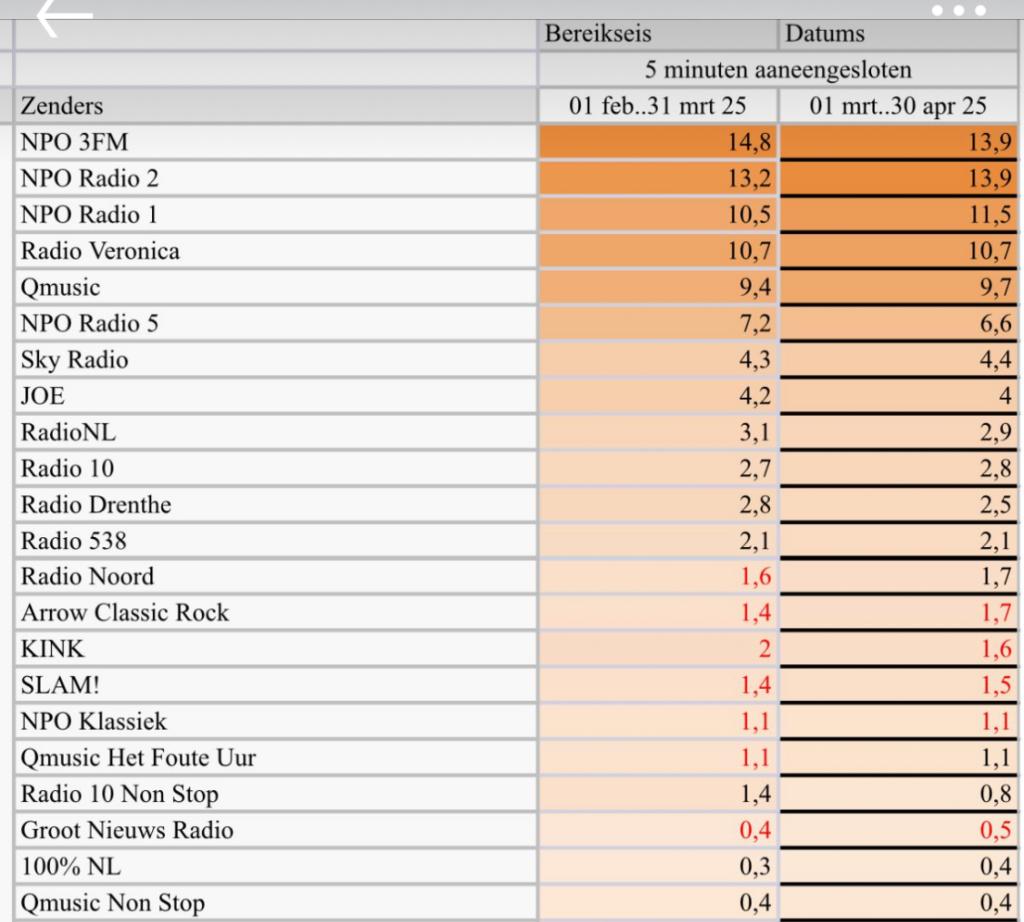1024x922 pixels.
Task: Select the Radio Veronica row label
Action: click(x=275, y=251)
